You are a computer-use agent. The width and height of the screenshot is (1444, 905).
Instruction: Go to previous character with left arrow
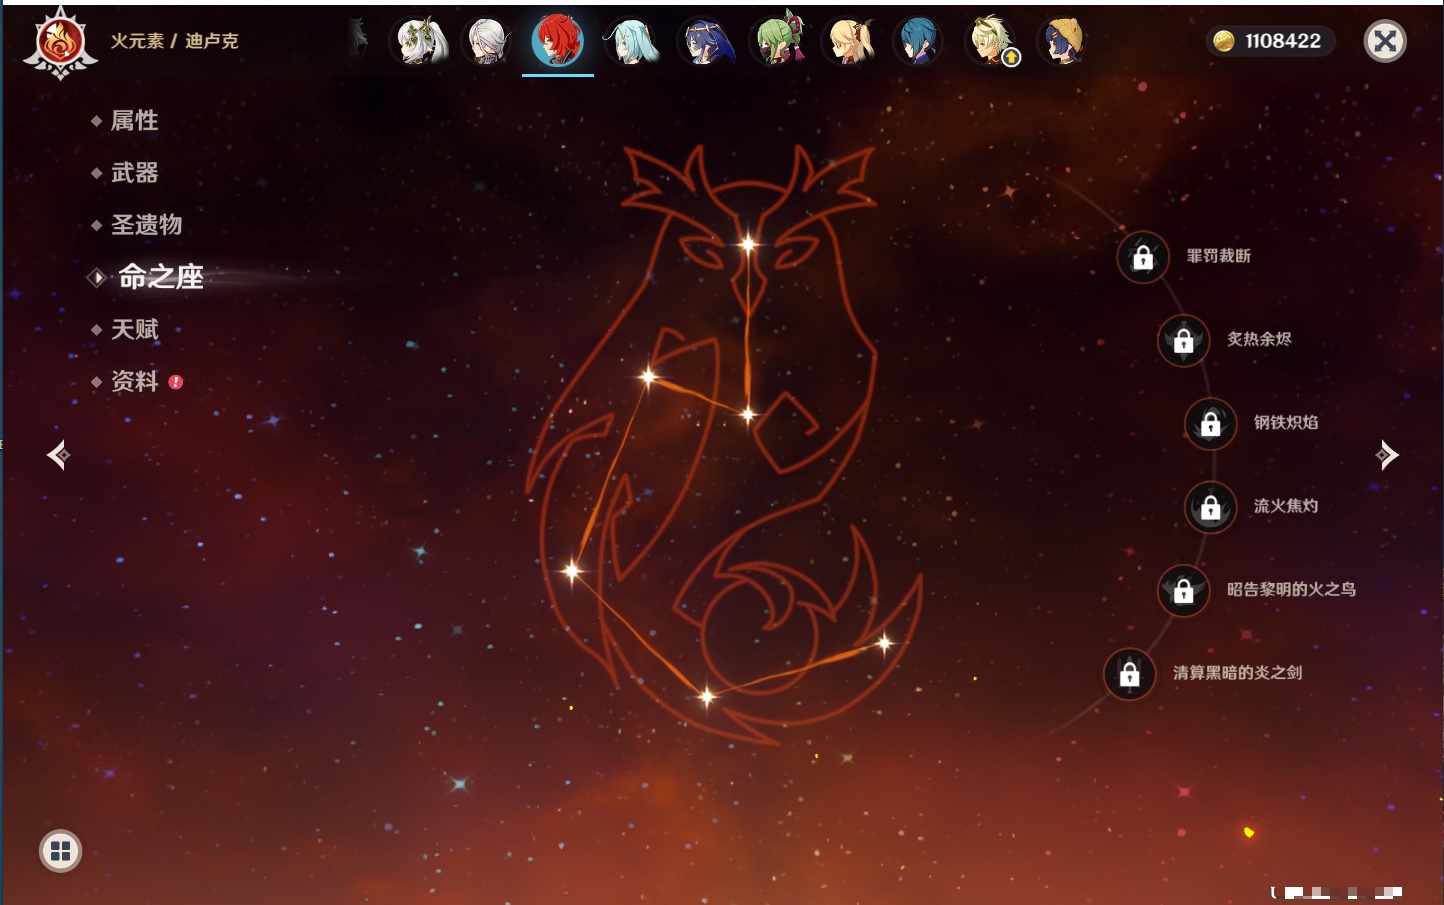[58, 455]
